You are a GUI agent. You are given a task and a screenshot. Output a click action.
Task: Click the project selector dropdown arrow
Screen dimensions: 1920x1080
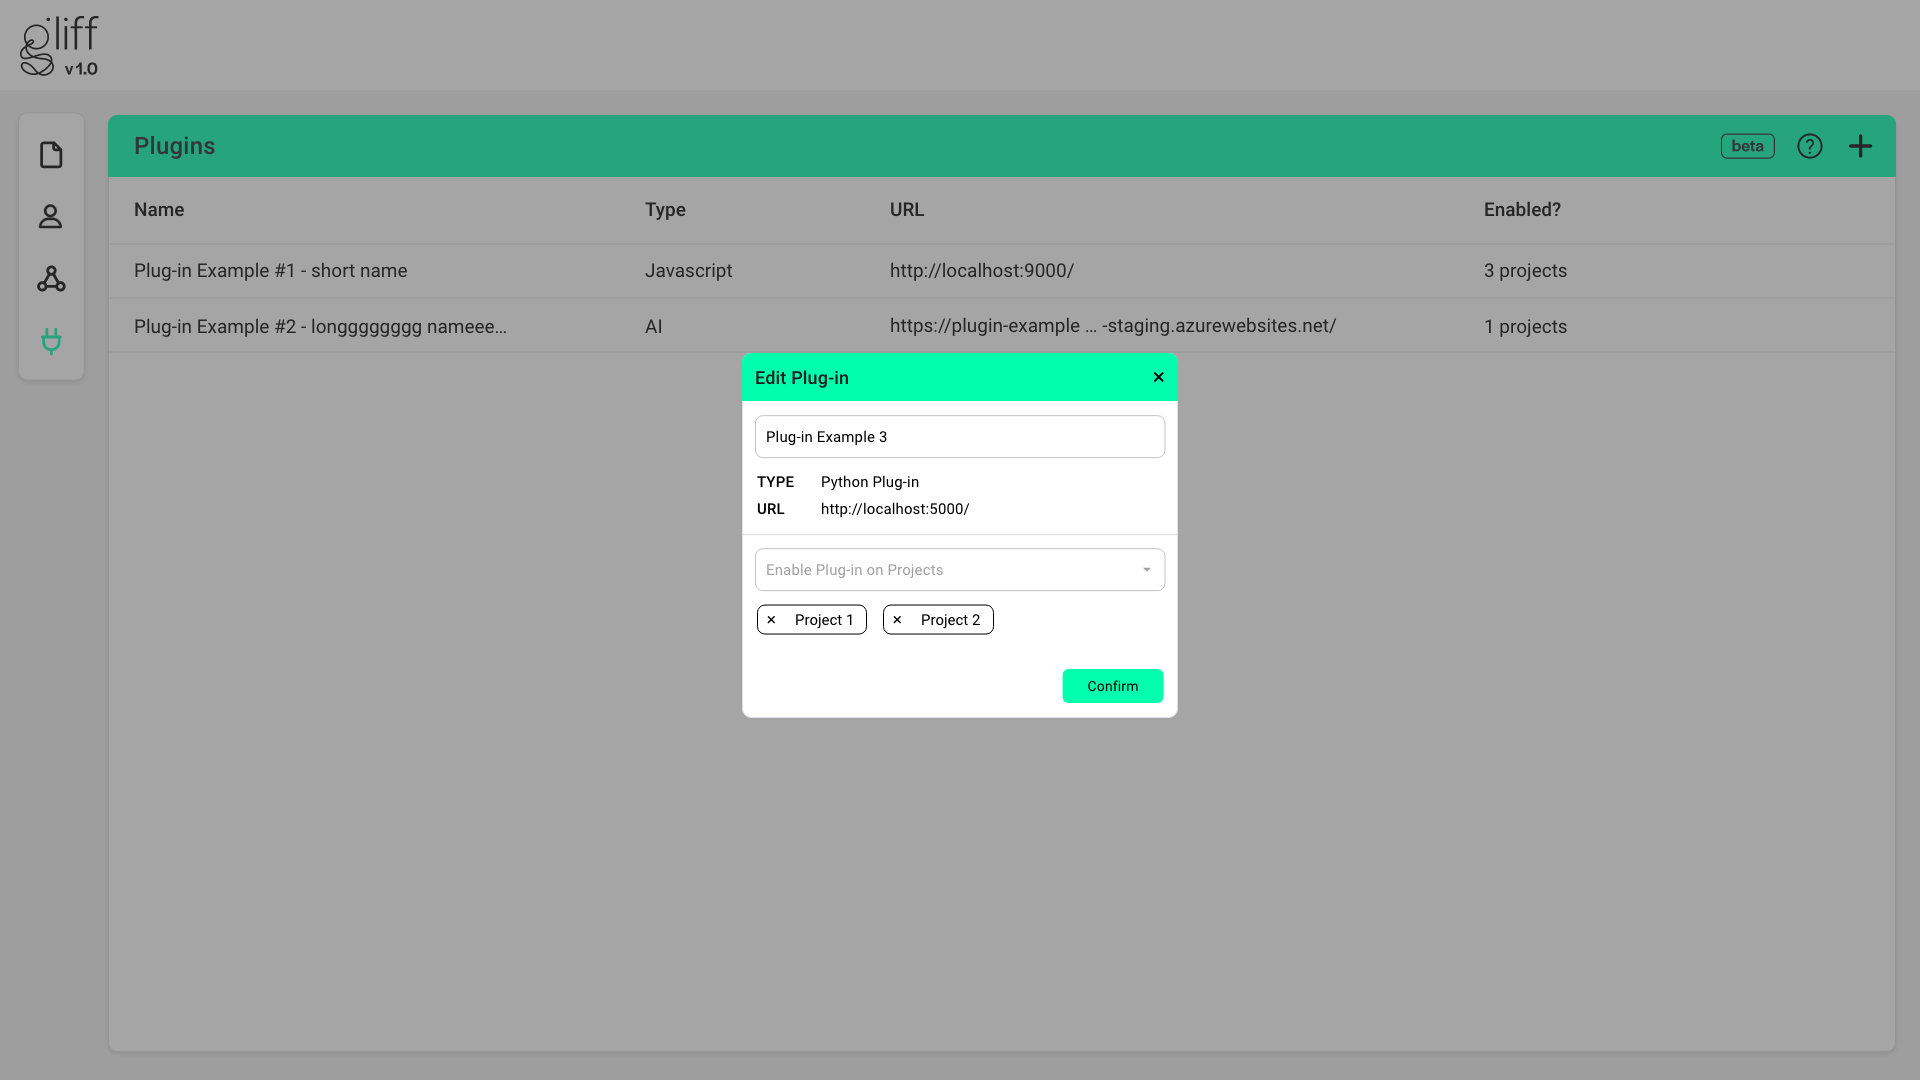(1147, 569)
